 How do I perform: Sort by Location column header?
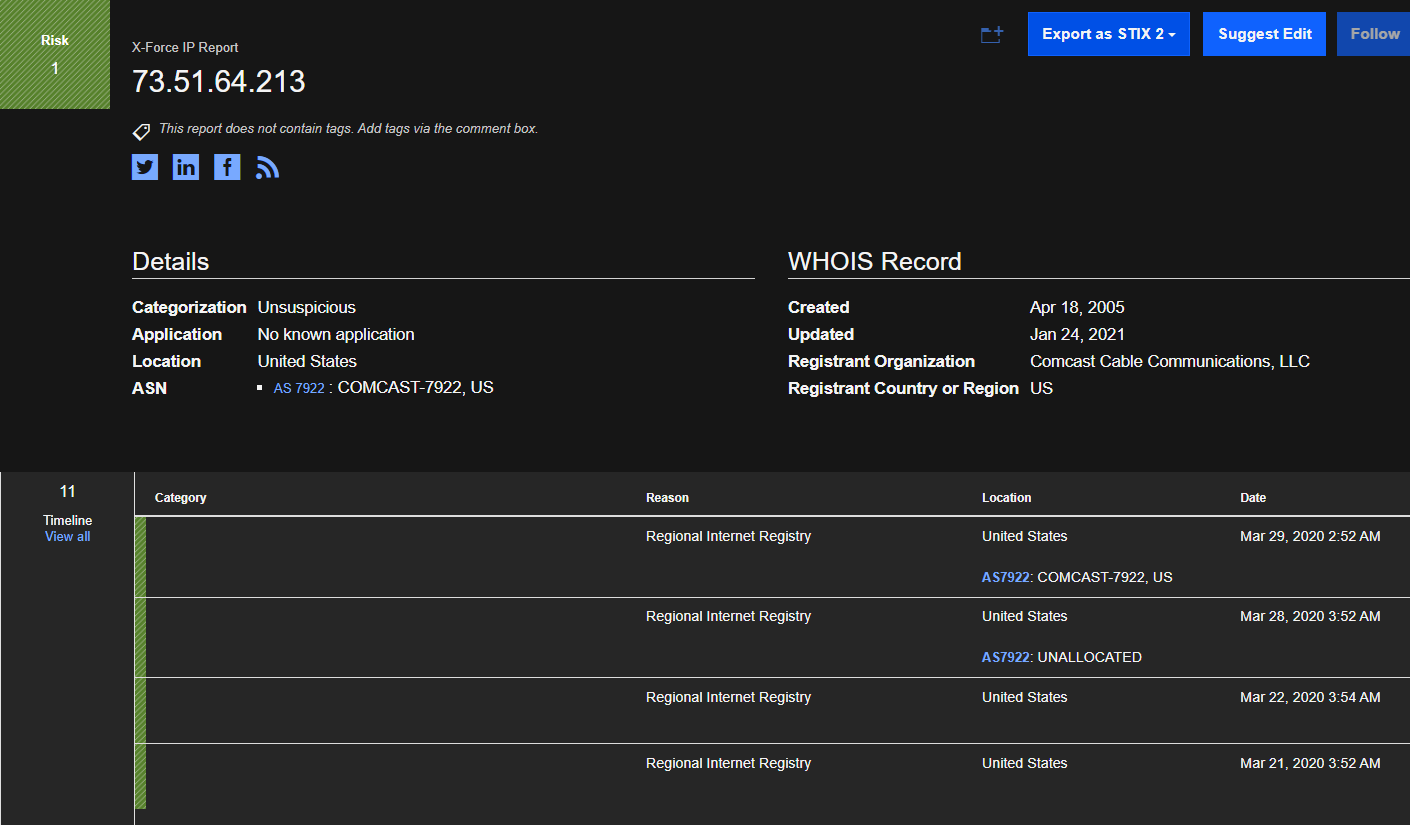pos(1007,497)
